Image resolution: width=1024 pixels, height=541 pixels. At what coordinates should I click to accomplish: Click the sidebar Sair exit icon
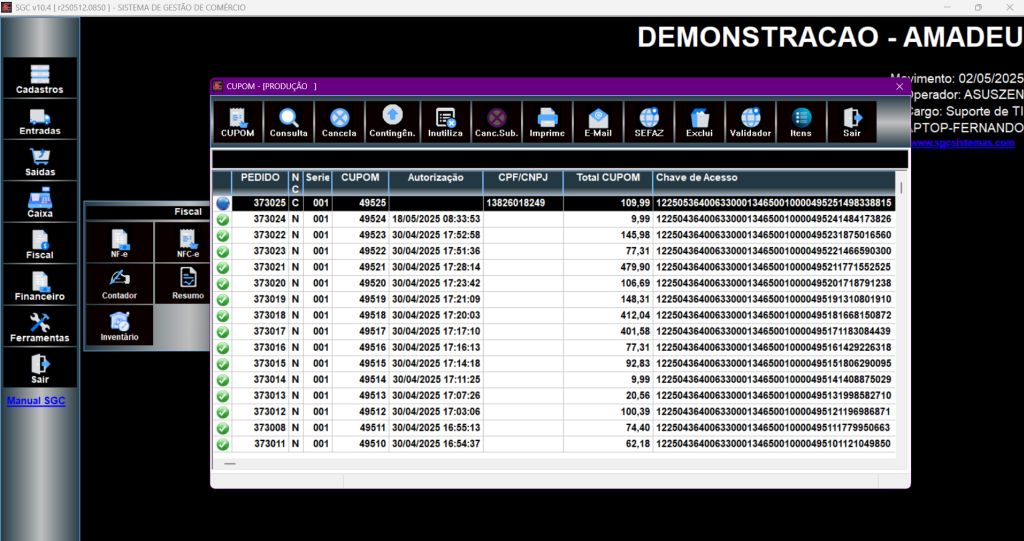[40, 368]
